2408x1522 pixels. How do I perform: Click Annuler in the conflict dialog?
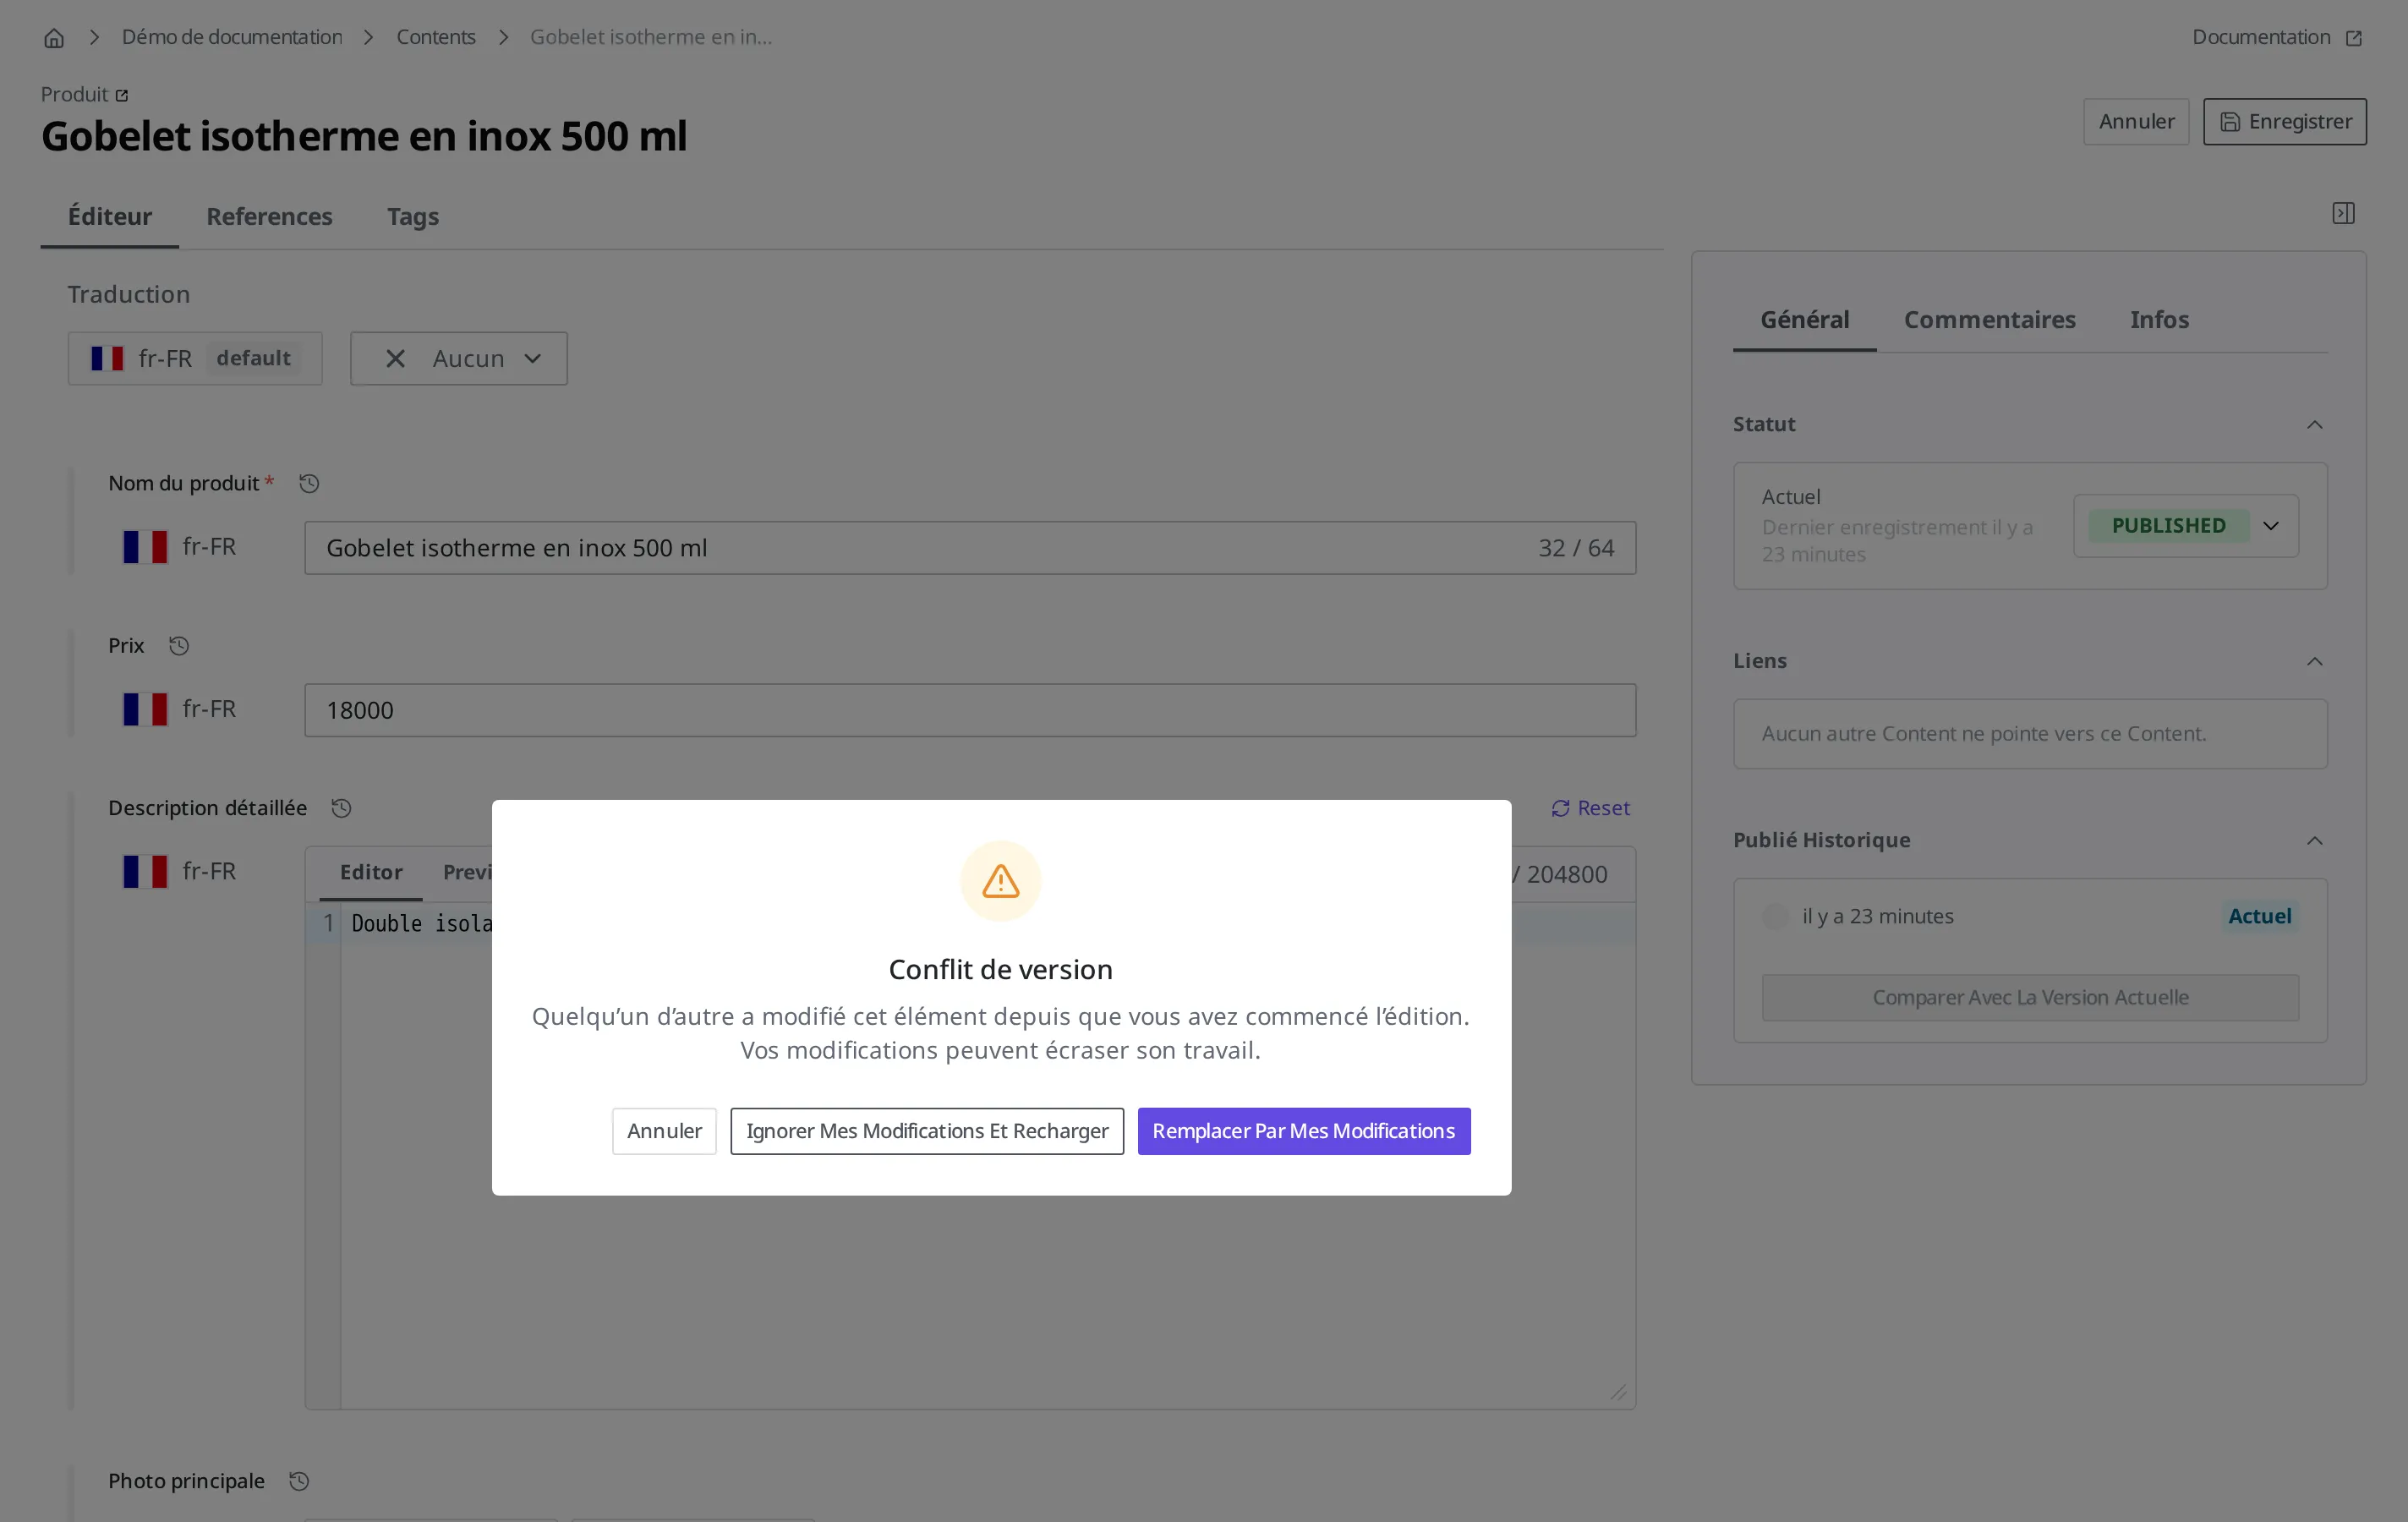(664, 1131)
